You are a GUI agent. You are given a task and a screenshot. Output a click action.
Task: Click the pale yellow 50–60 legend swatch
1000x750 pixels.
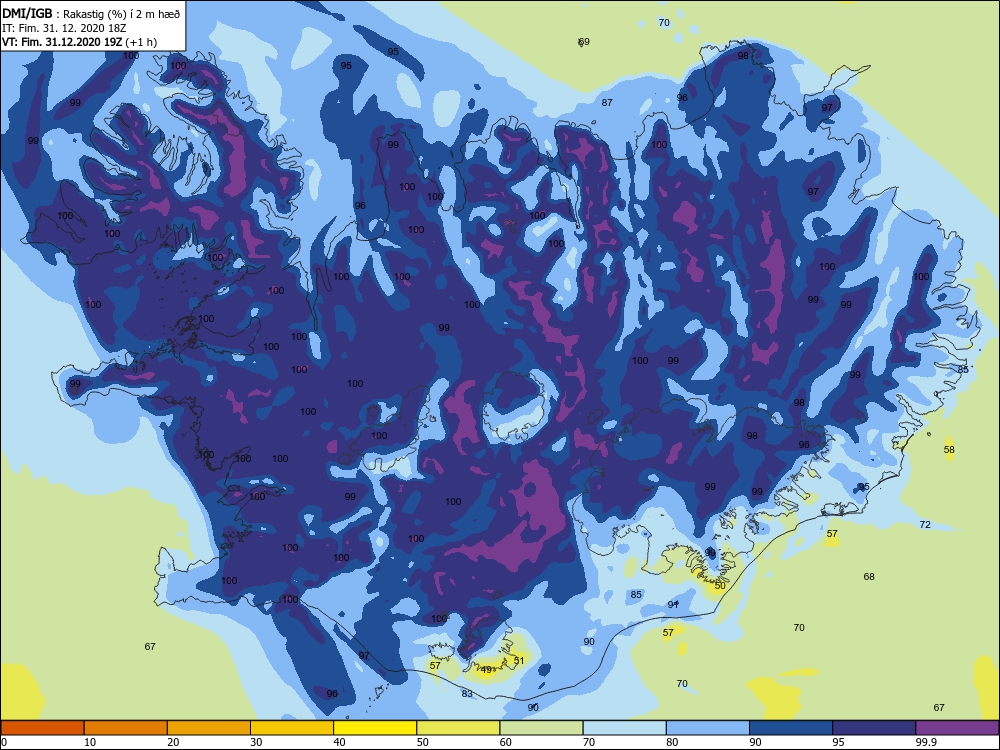(x=458, y=728)
